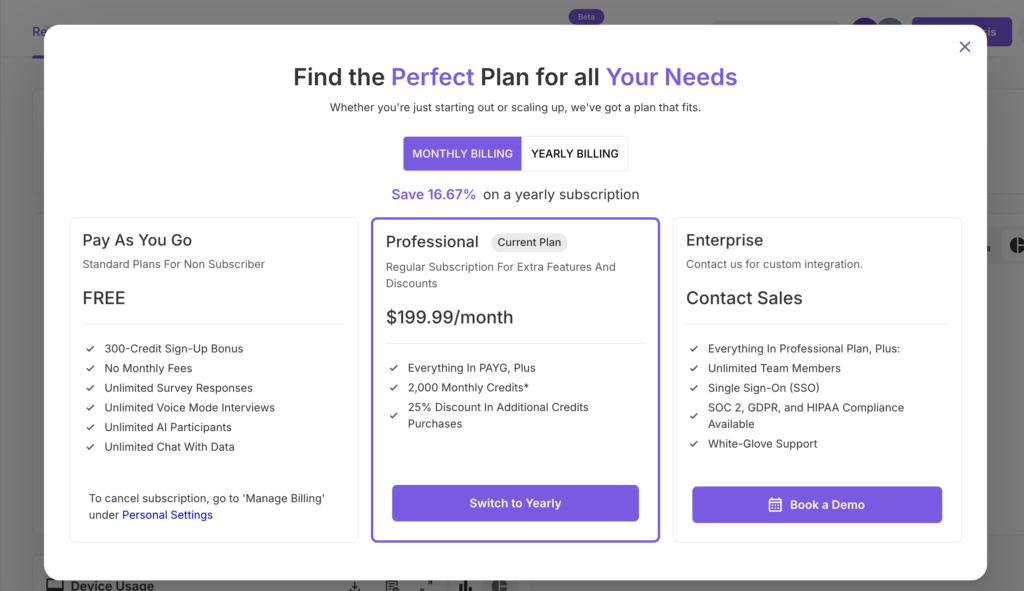1024x591 pixels.
Task: Click the pie chart icon at right edge
Action: (x=1017, y=245)
